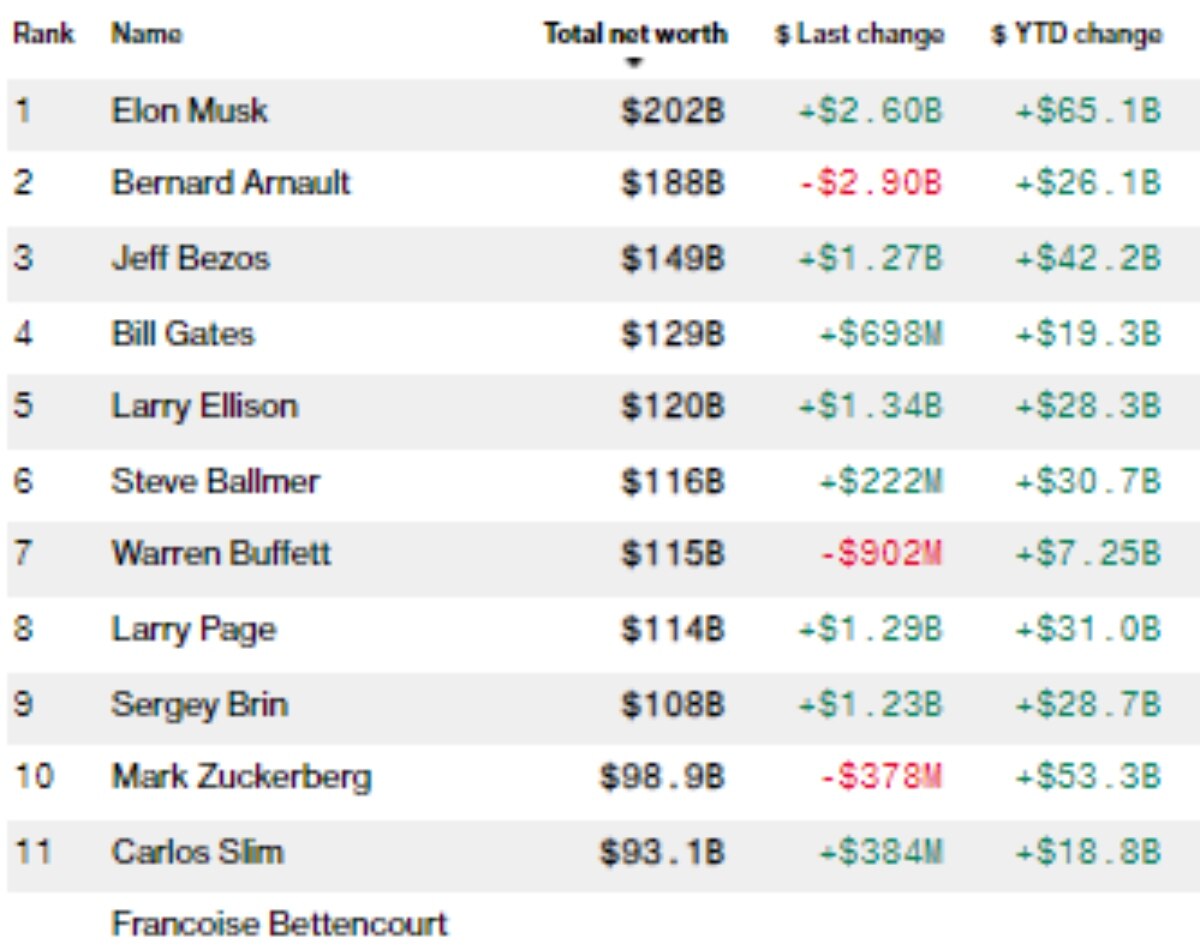The width and height of the screenshot is (1200, 950).
Task: Open Warren Buffett's profile
Action: point(221,554)
